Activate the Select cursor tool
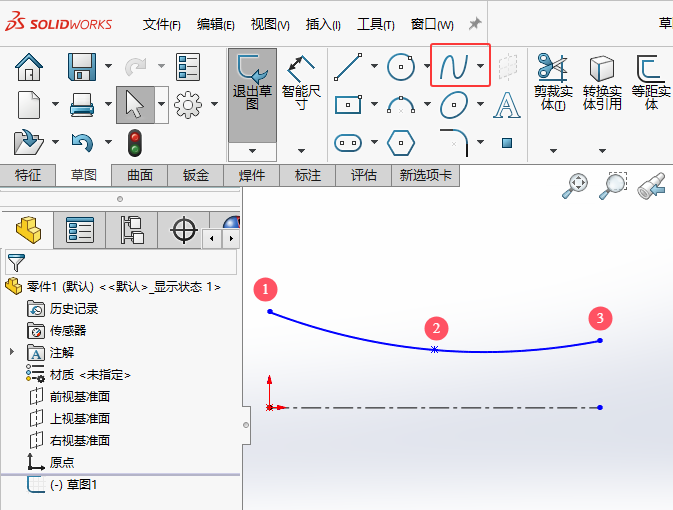 pyautogui.click(x=135, y=105)
